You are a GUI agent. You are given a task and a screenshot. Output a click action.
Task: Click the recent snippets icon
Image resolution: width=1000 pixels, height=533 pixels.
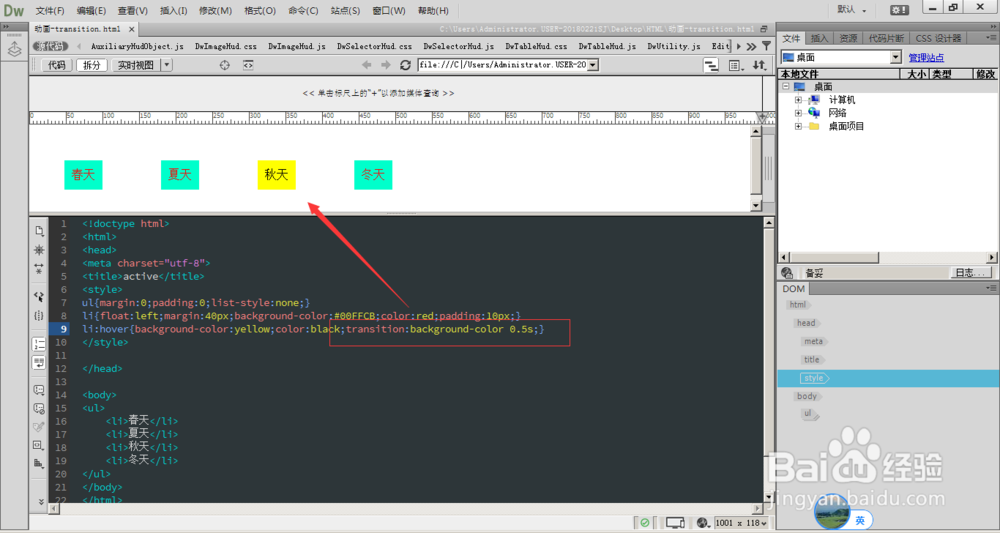[x=39, y=445]
